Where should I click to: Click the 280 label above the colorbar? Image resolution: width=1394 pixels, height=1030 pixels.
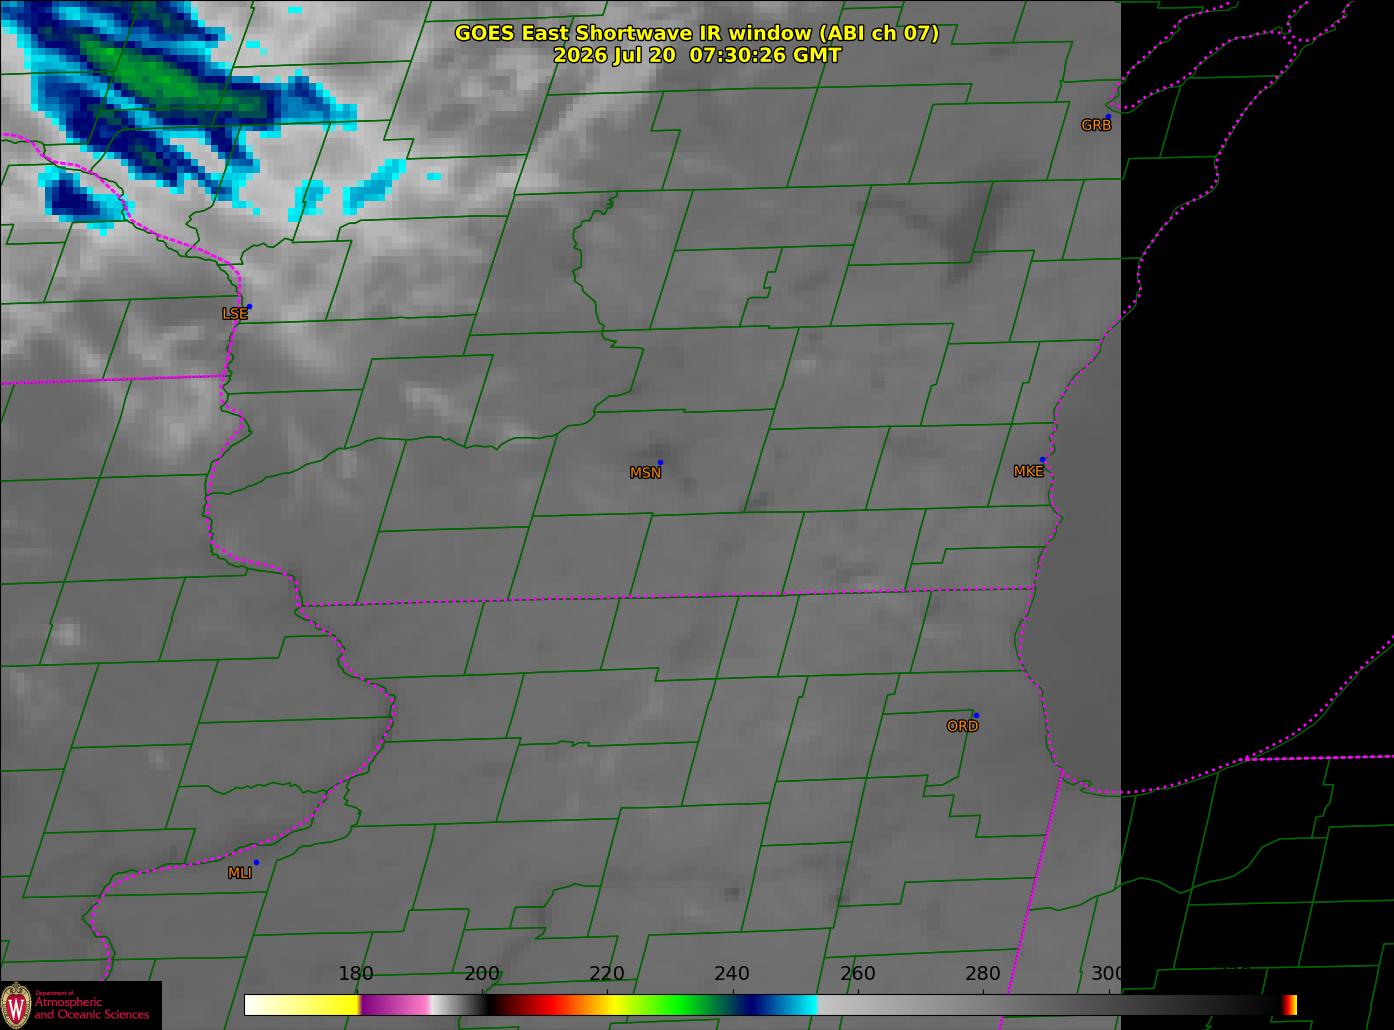tap(982, 974)
